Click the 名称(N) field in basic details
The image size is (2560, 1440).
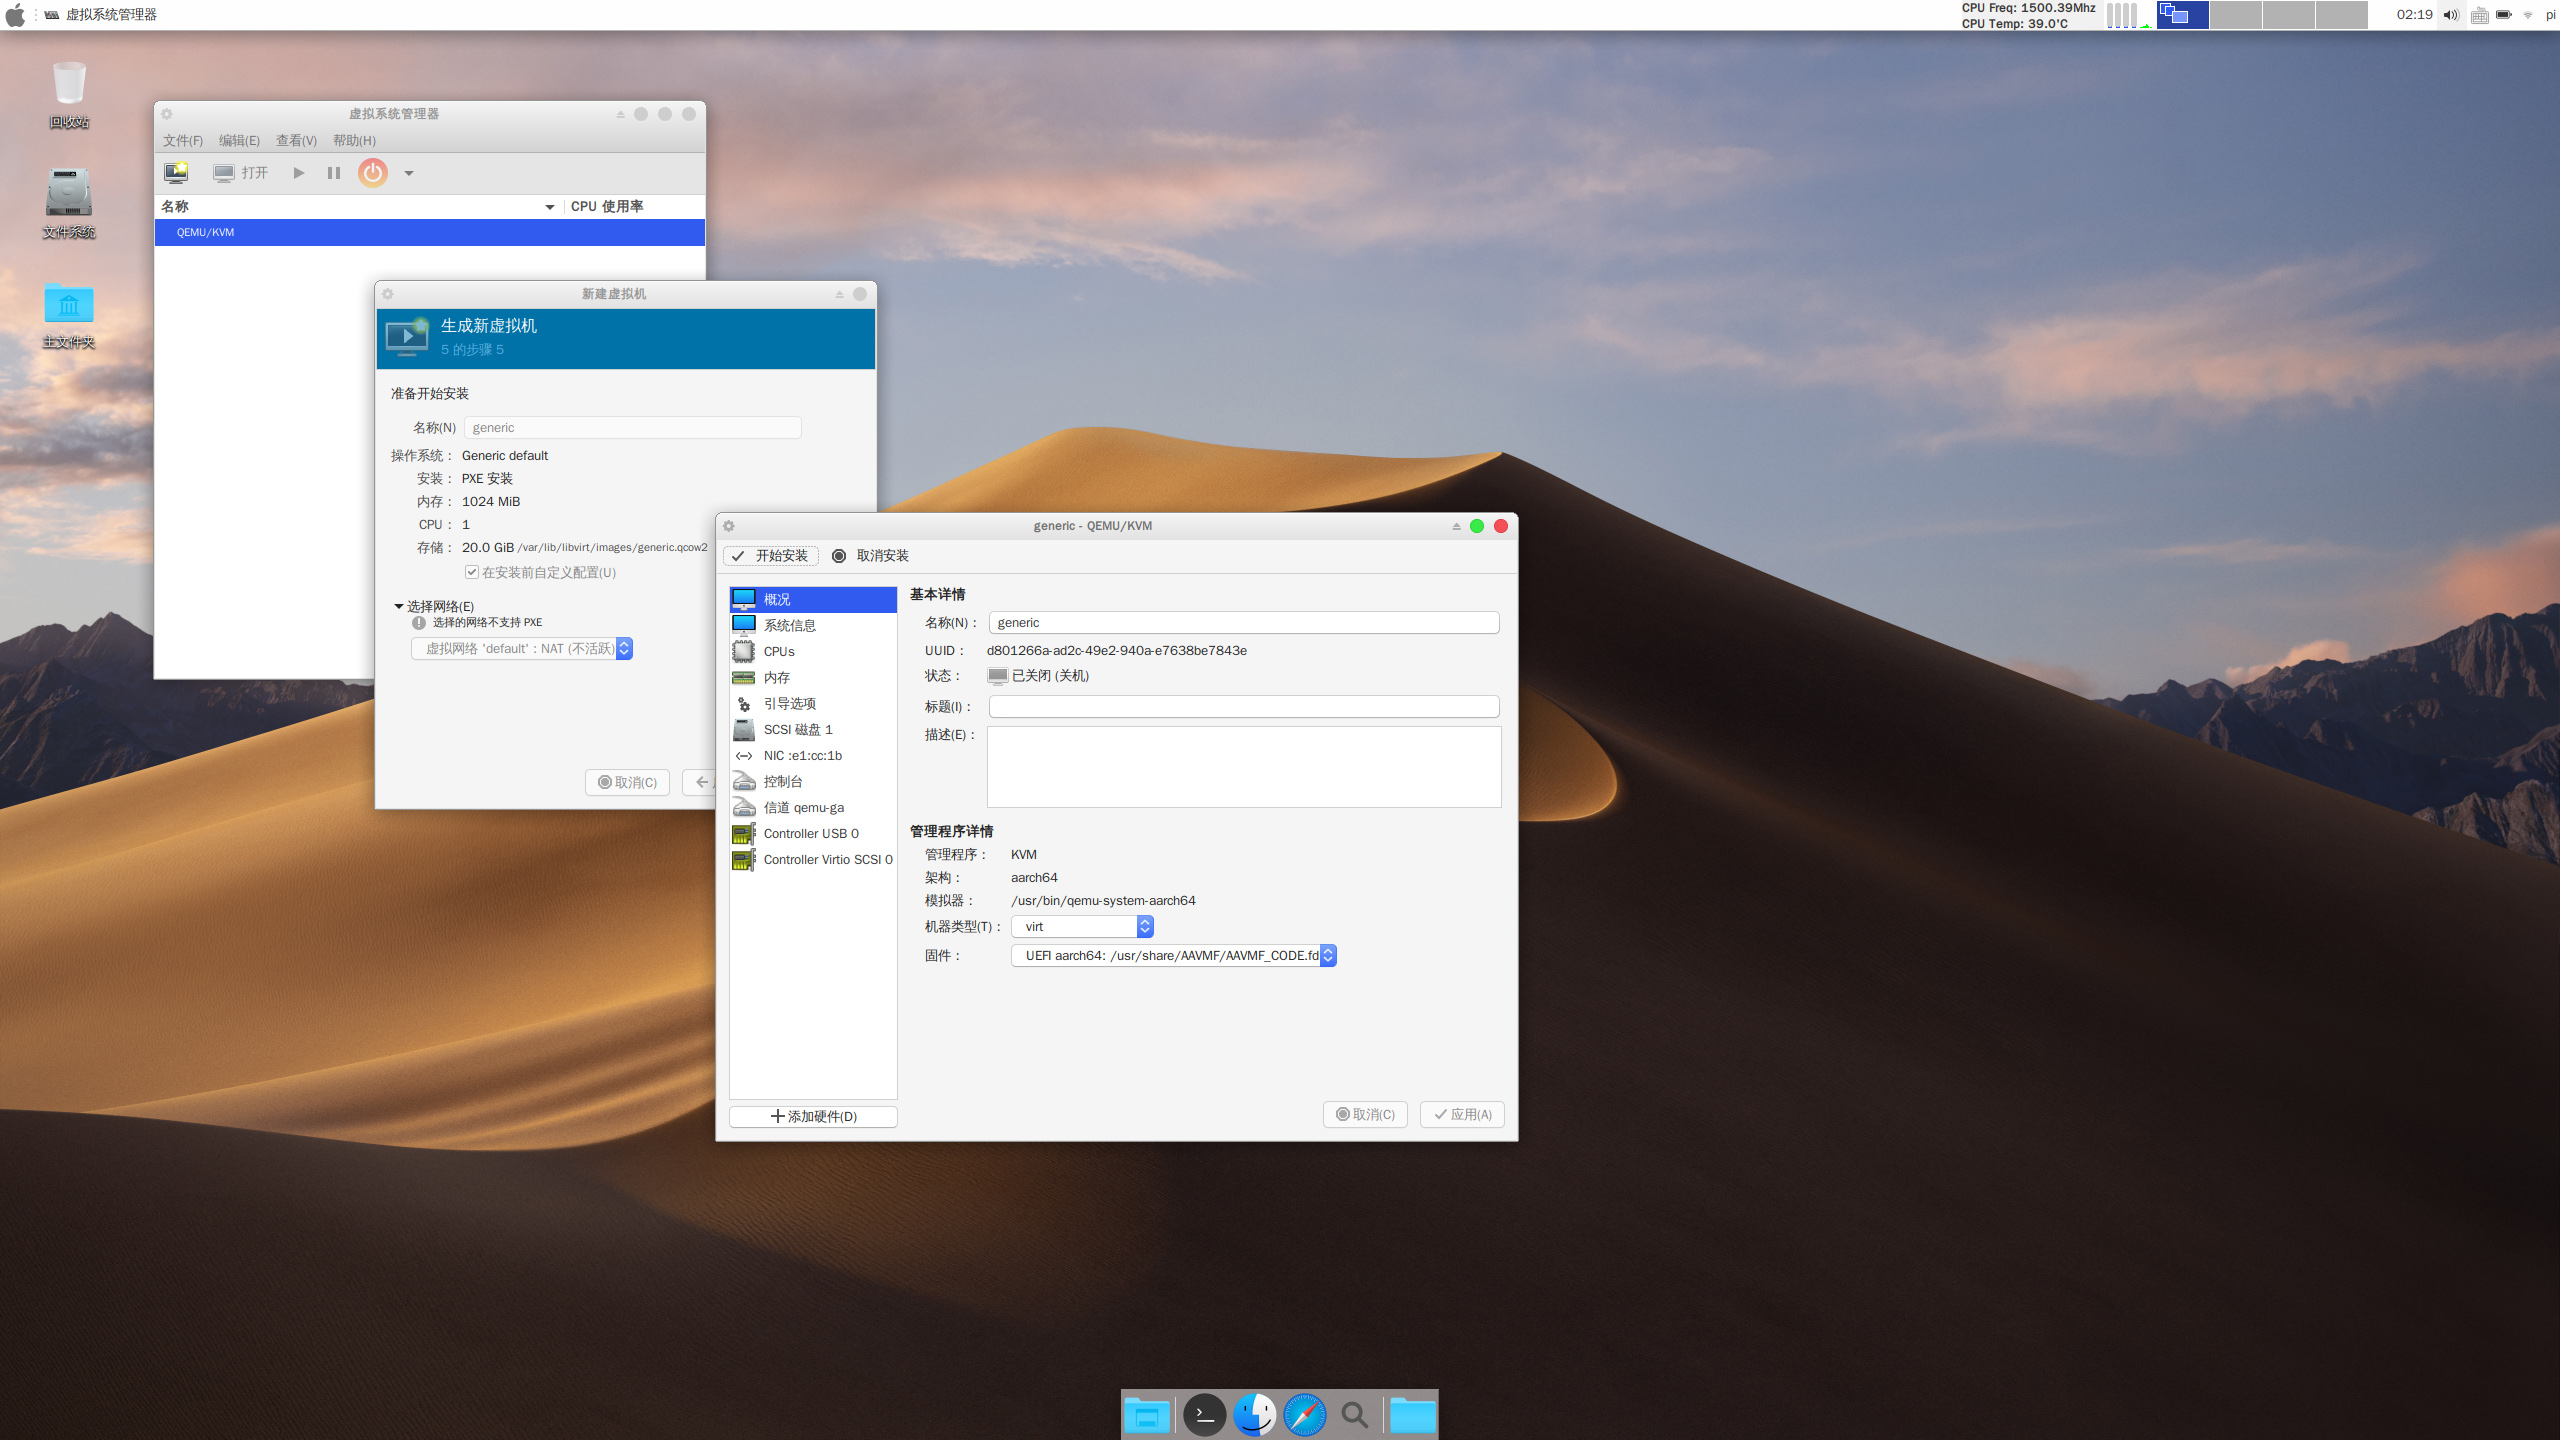point(1244,623)
